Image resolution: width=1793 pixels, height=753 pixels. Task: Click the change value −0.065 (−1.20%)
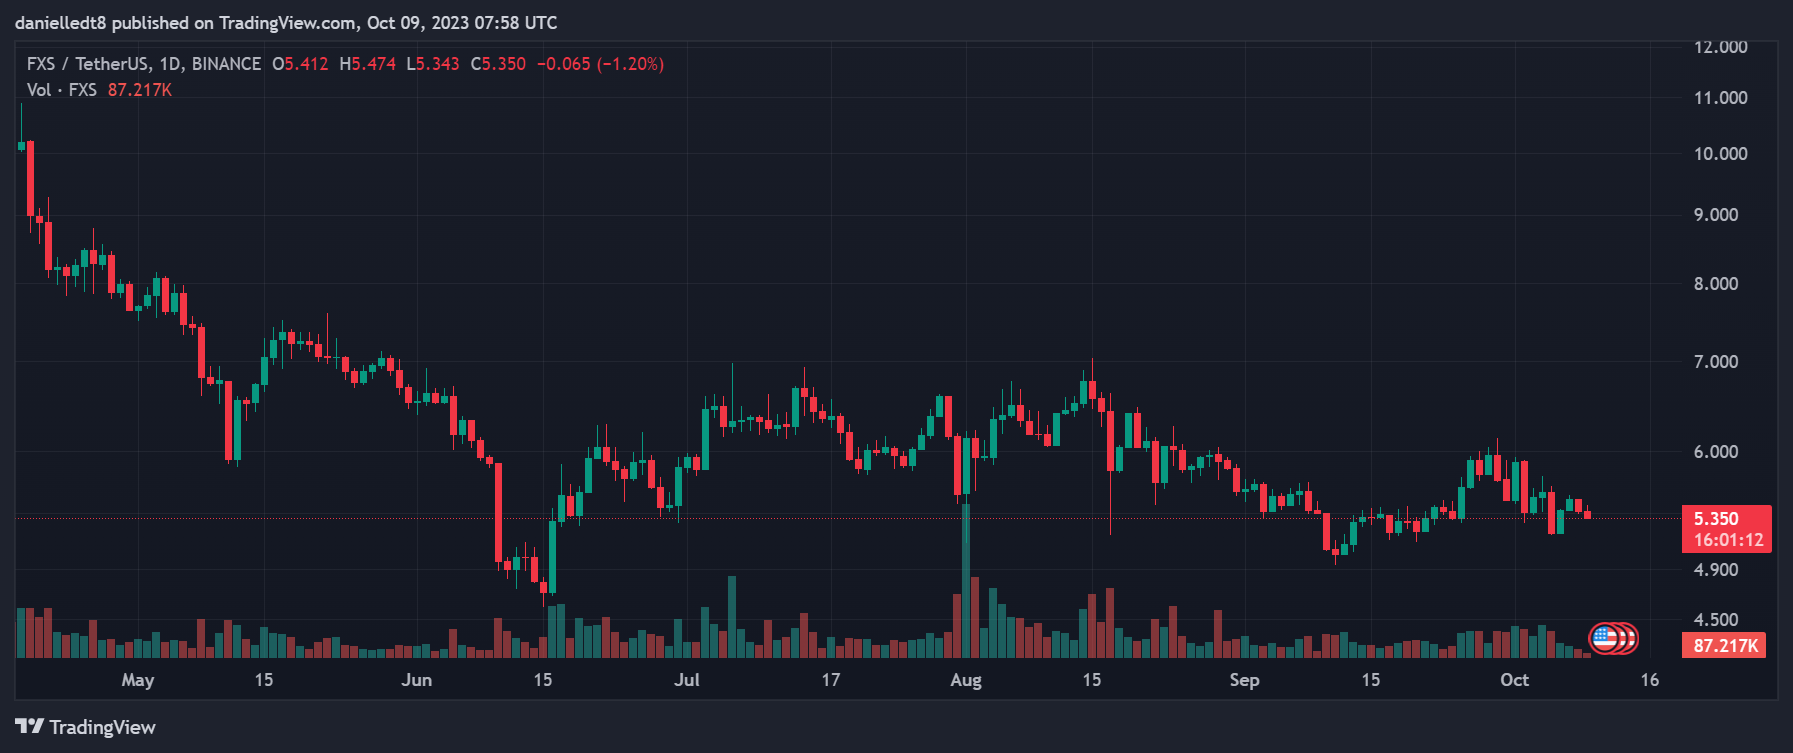point(600,64)
